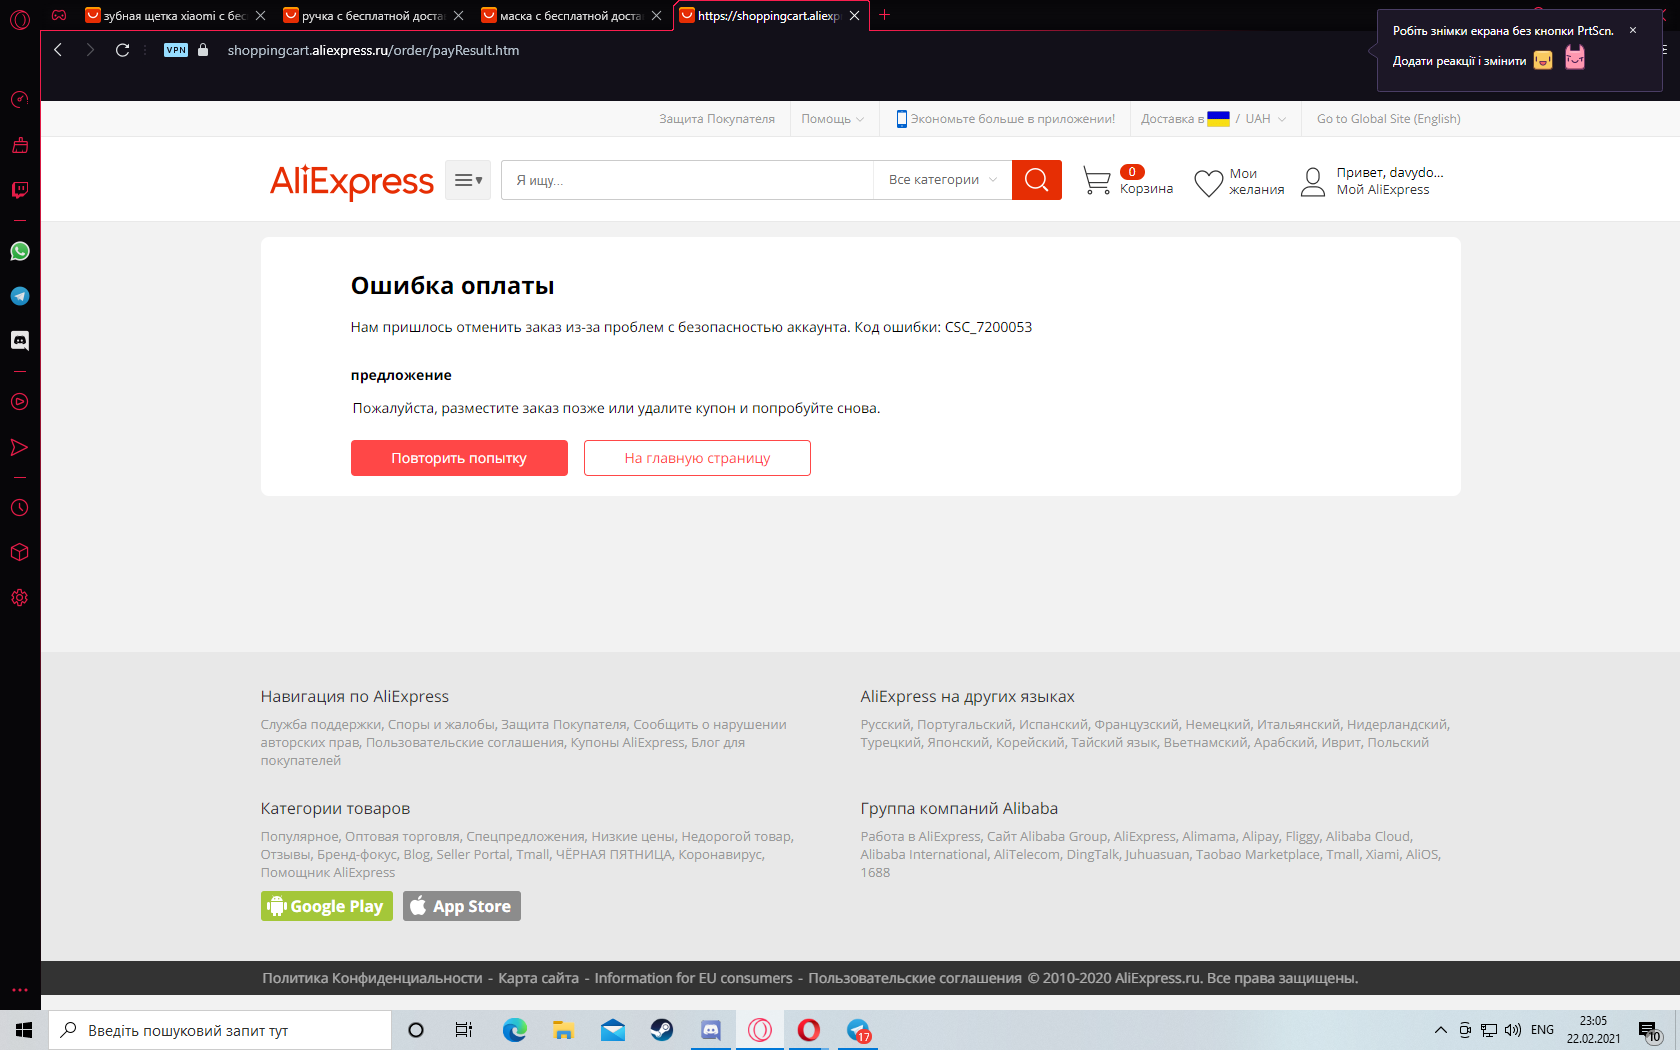Open the Google Play download badge
Screen dimensions: 1680x1050
(x=327, y=906)
